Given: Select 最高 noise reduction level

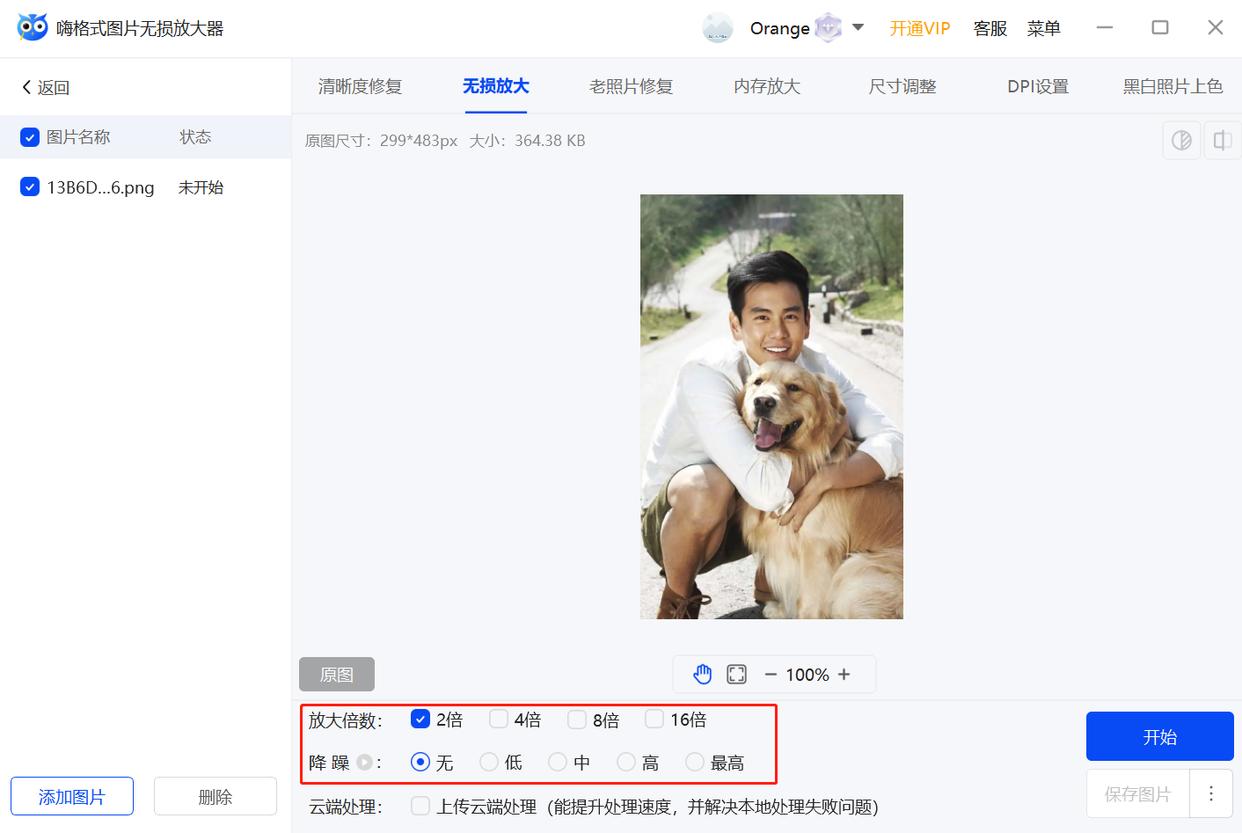Looking at the screenshot, I should 695,762.
